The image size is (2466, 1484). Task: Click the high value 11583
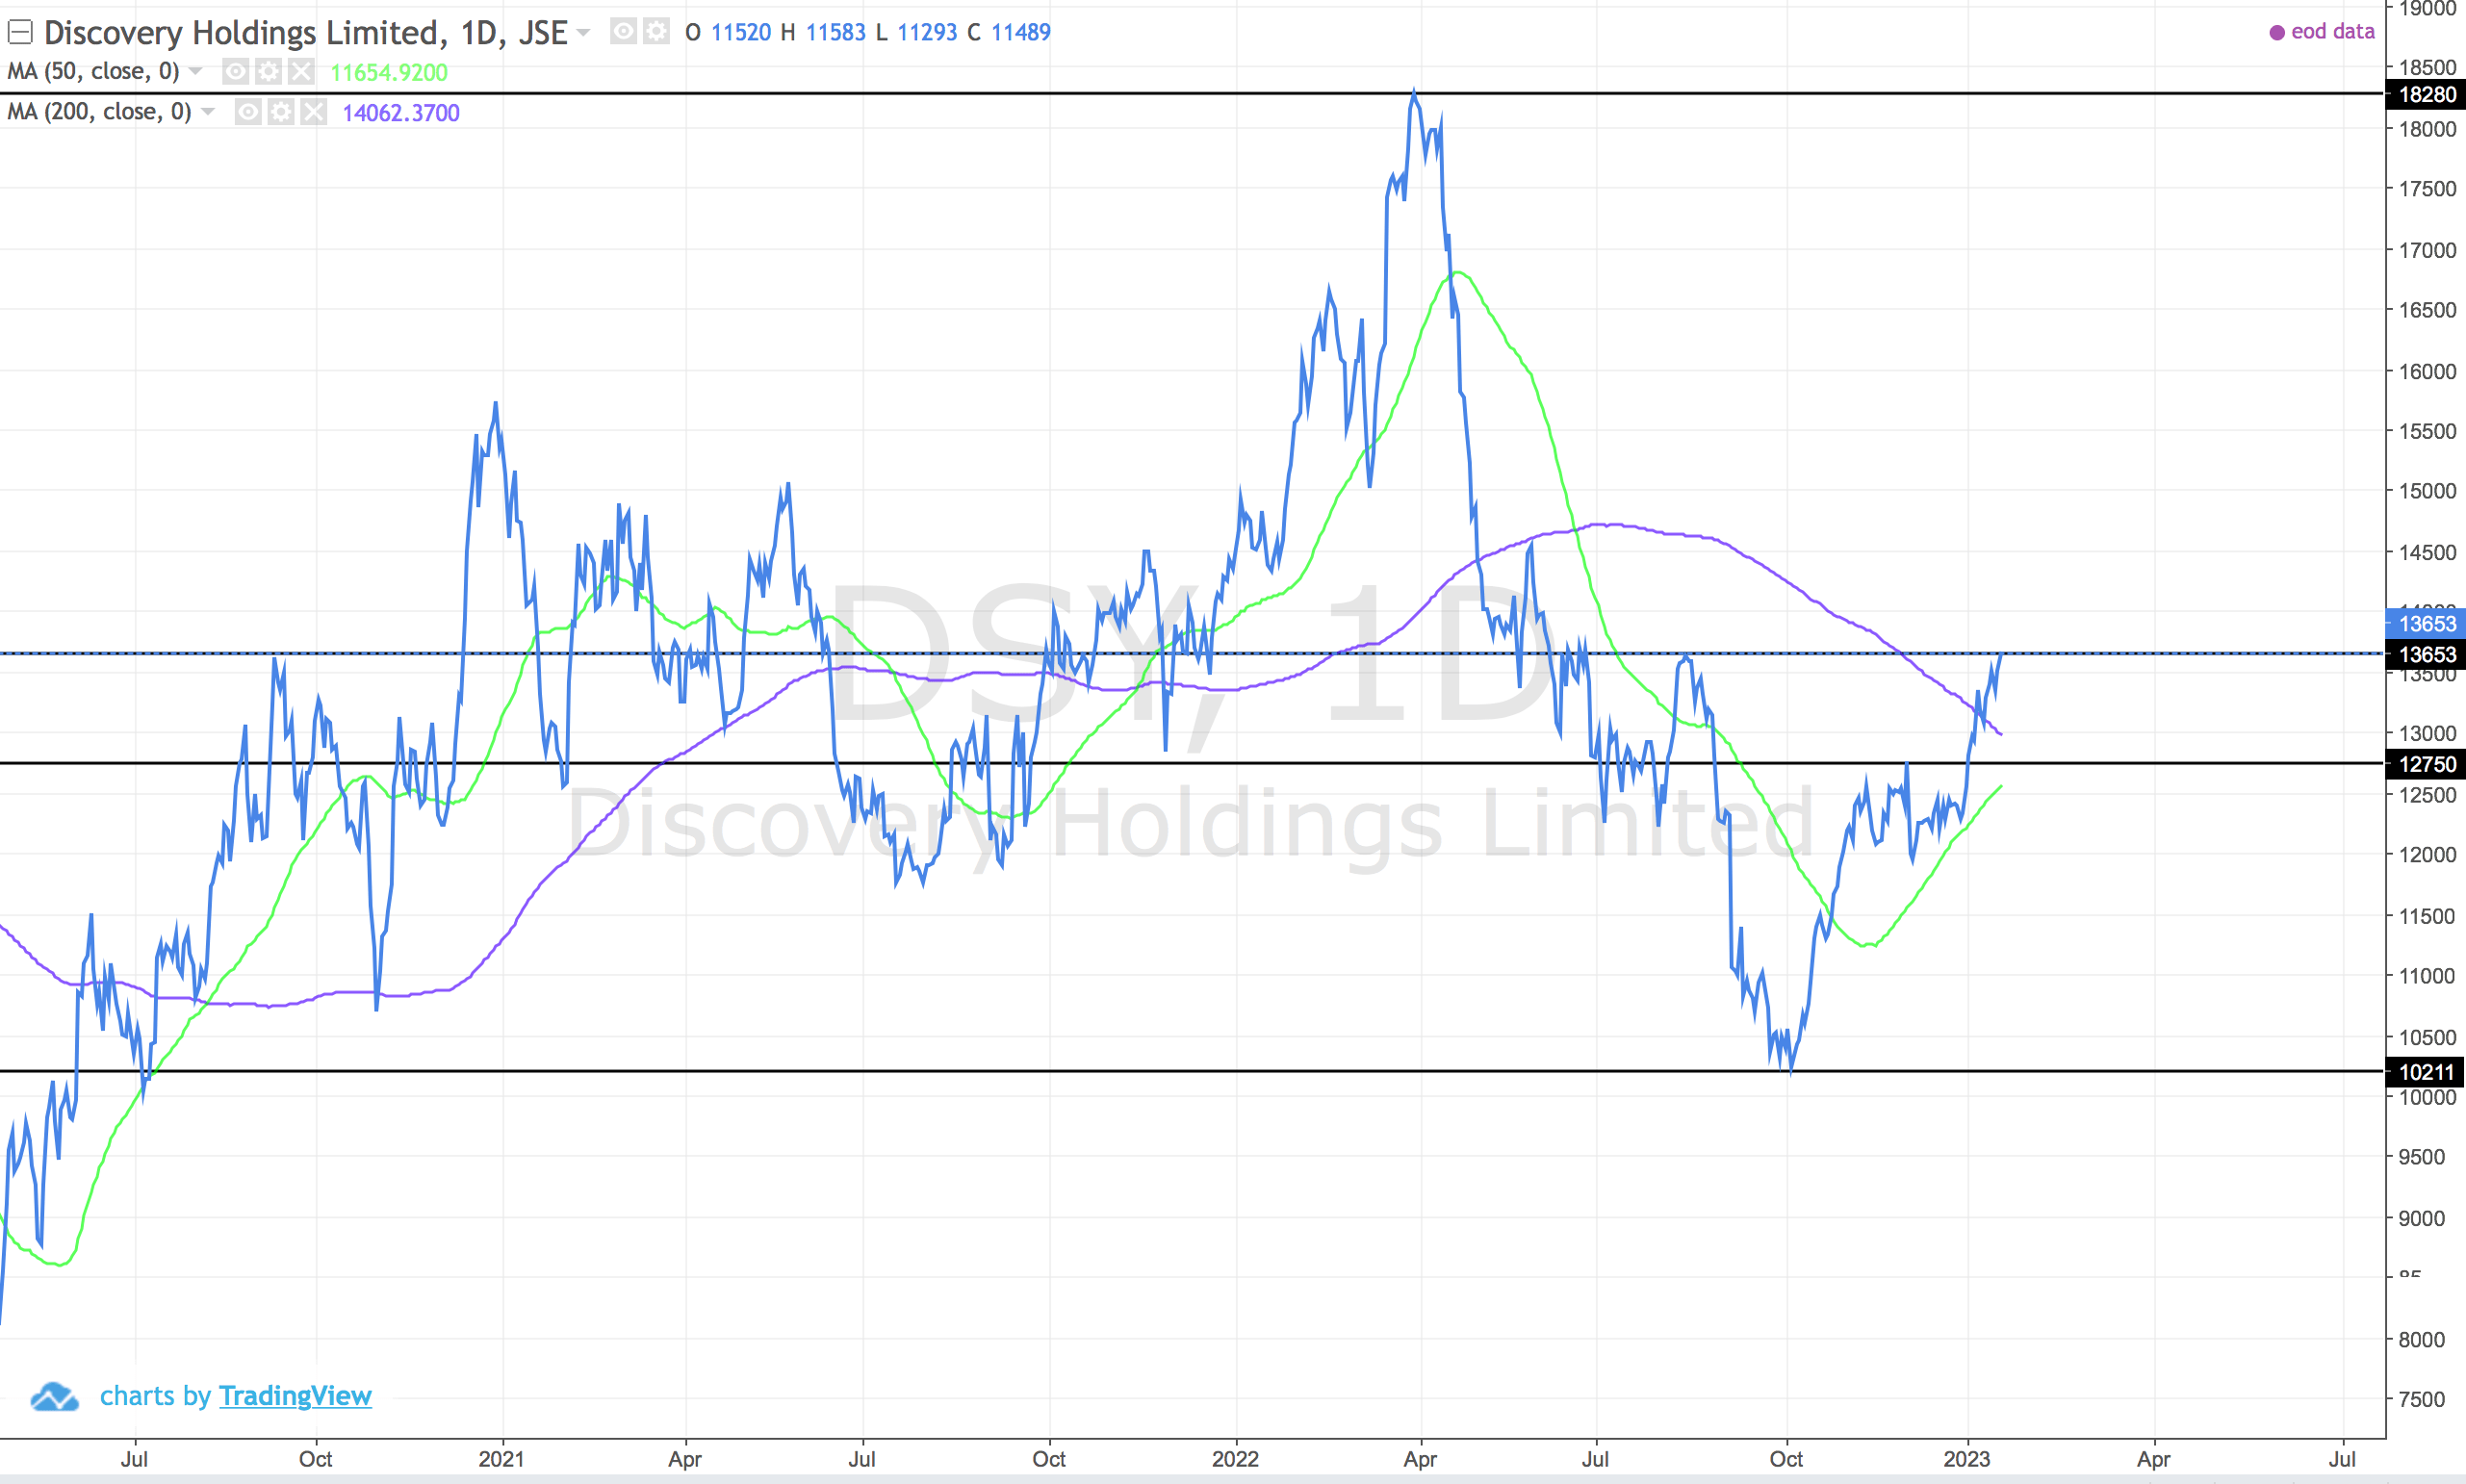(835, 32)
